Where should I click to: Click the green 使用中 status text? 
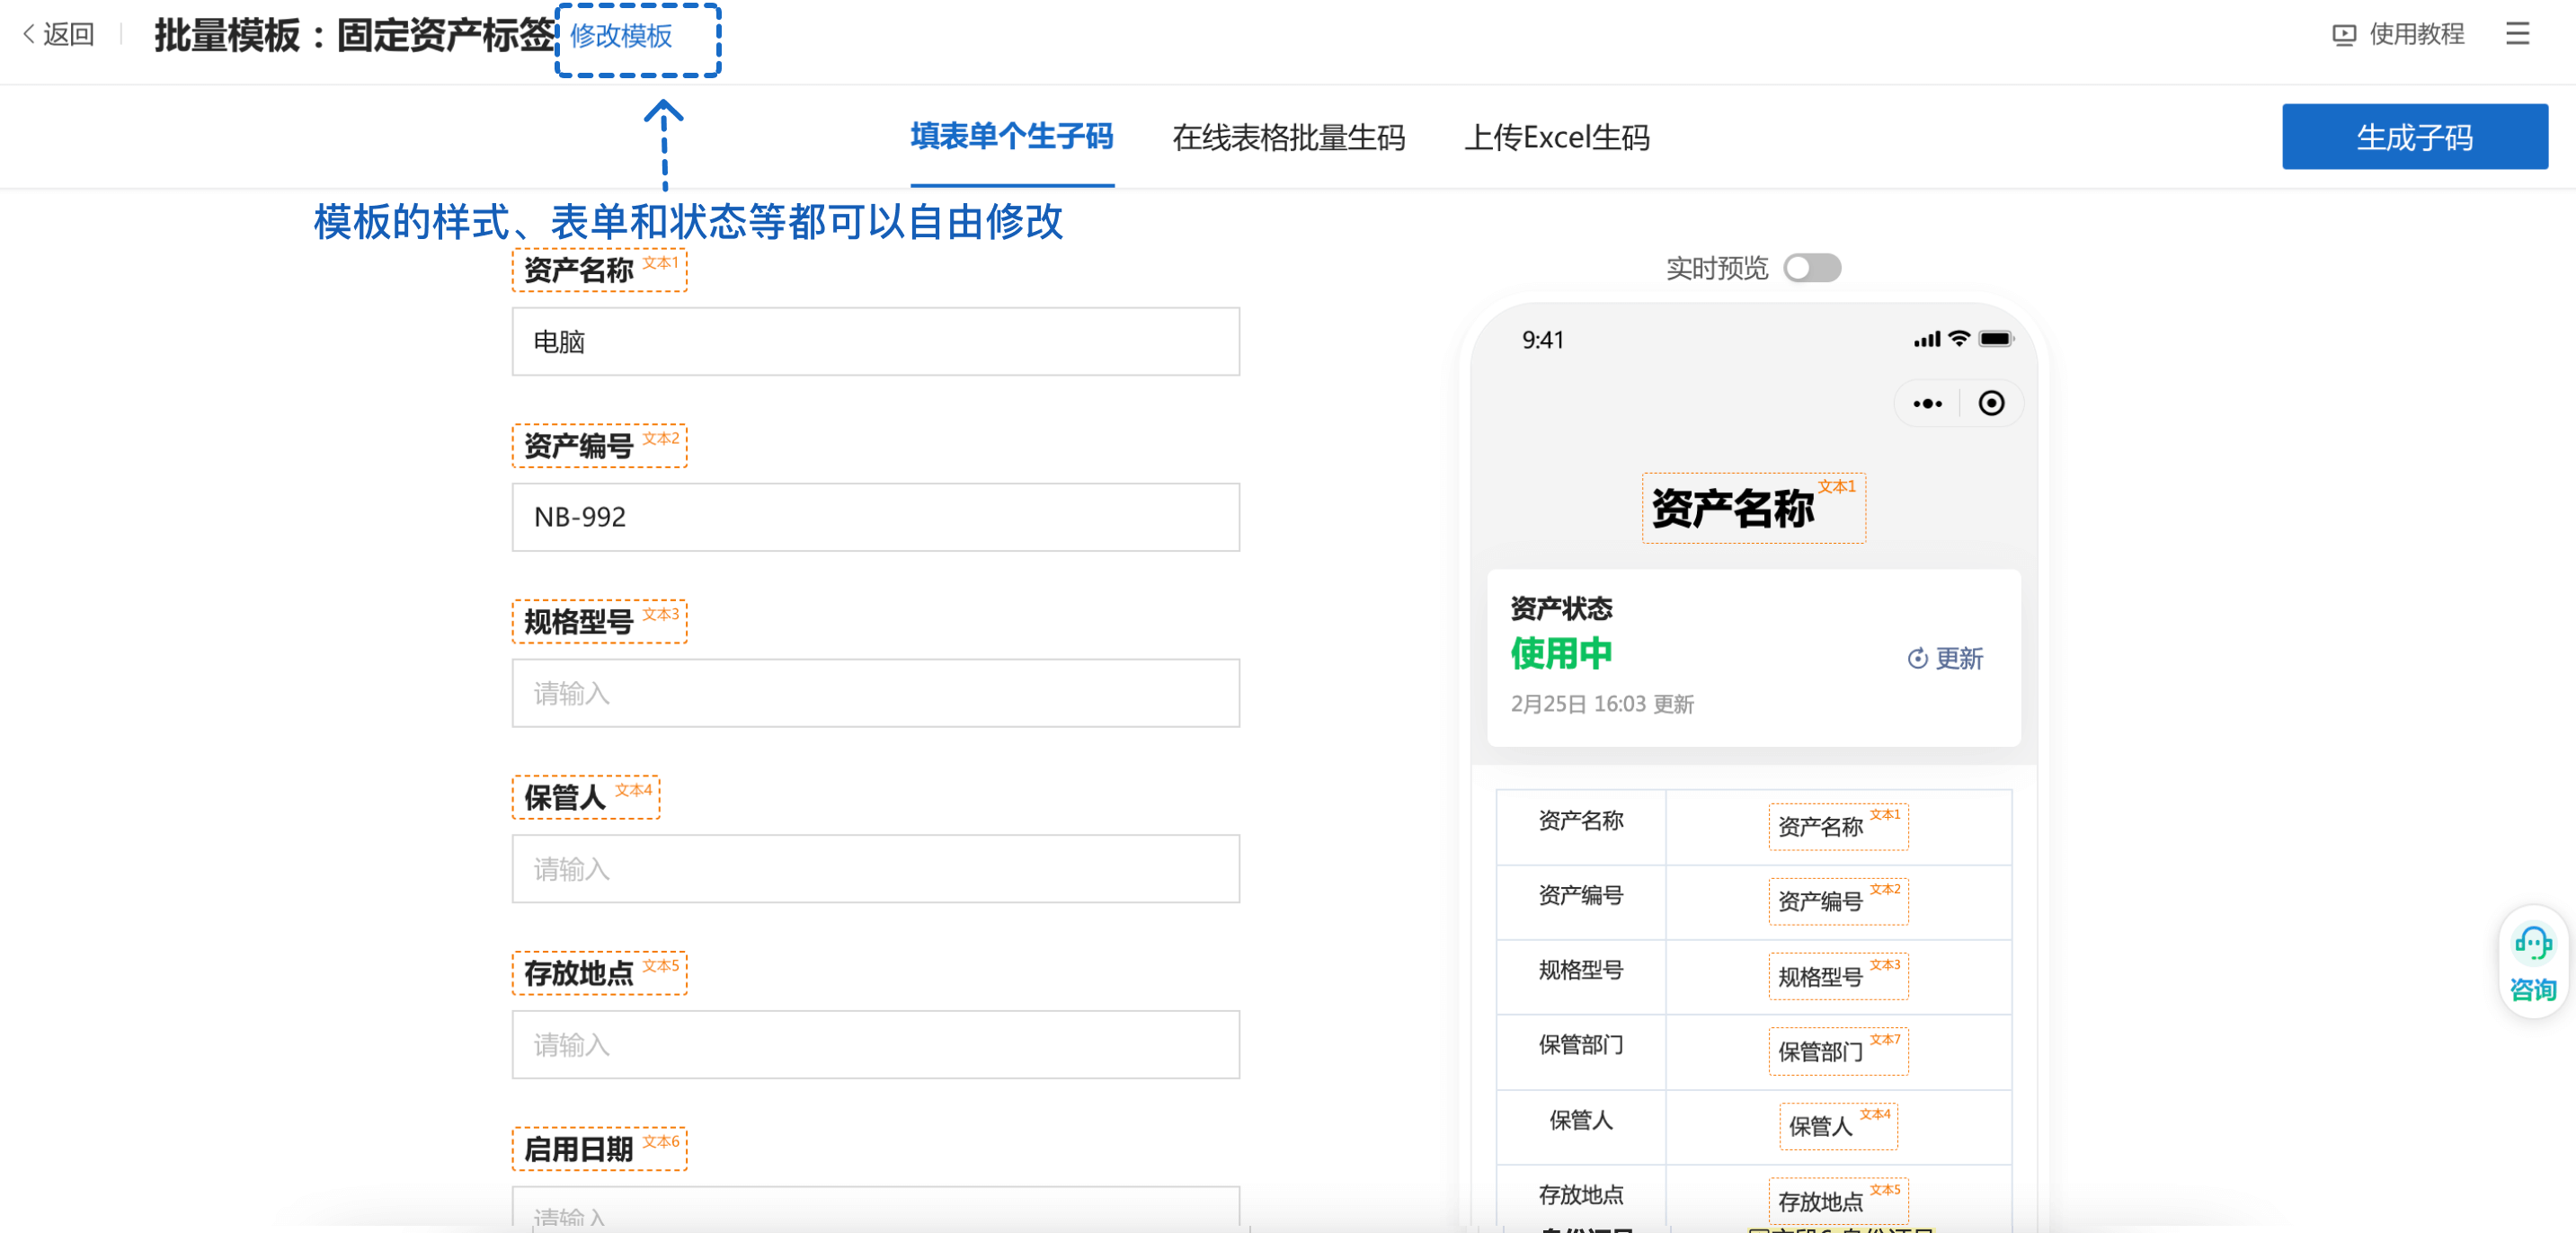[x=1561, y=654]
